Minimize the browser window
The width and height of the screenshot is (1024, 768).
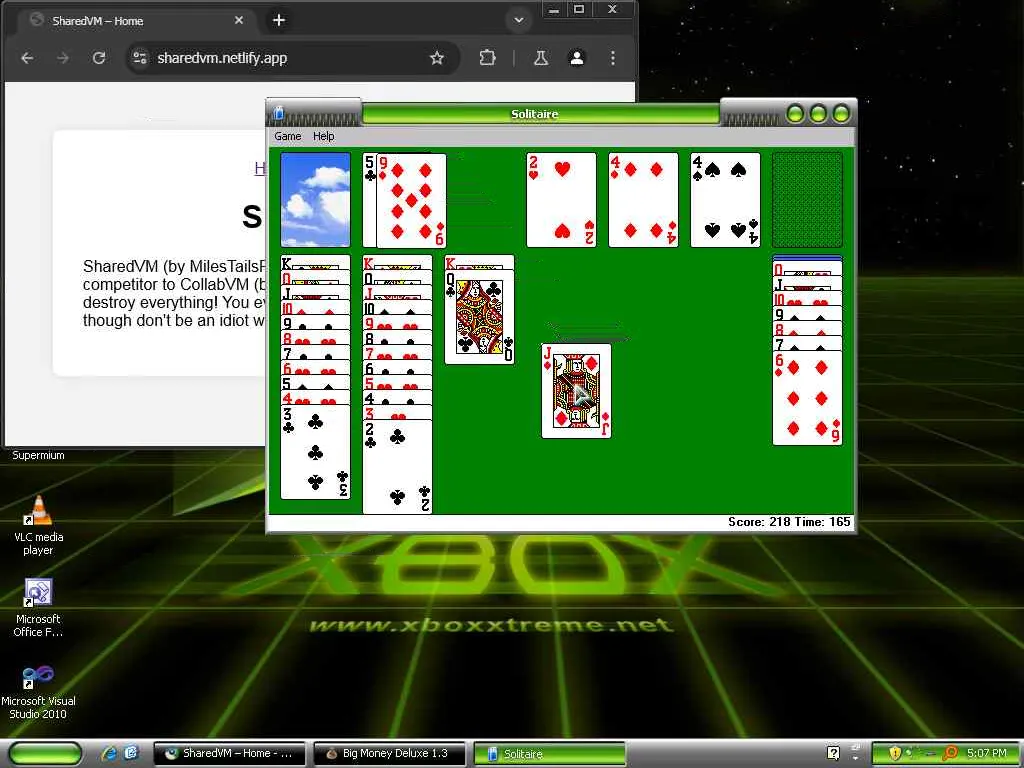554,10
